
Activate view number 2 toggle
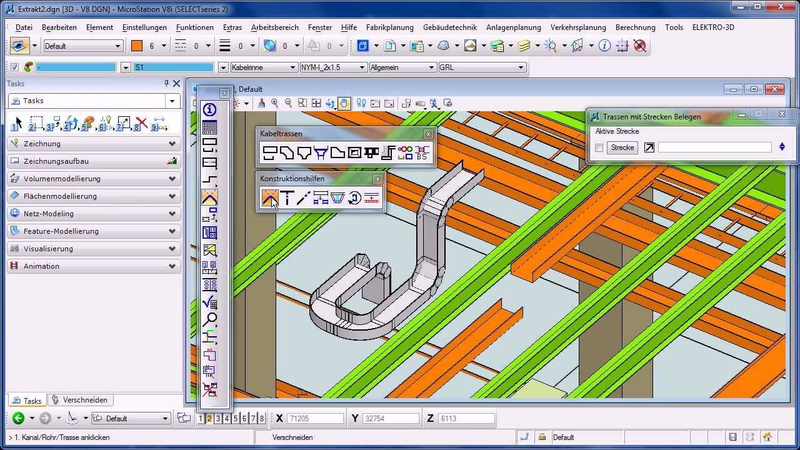(x=209, y=418)
